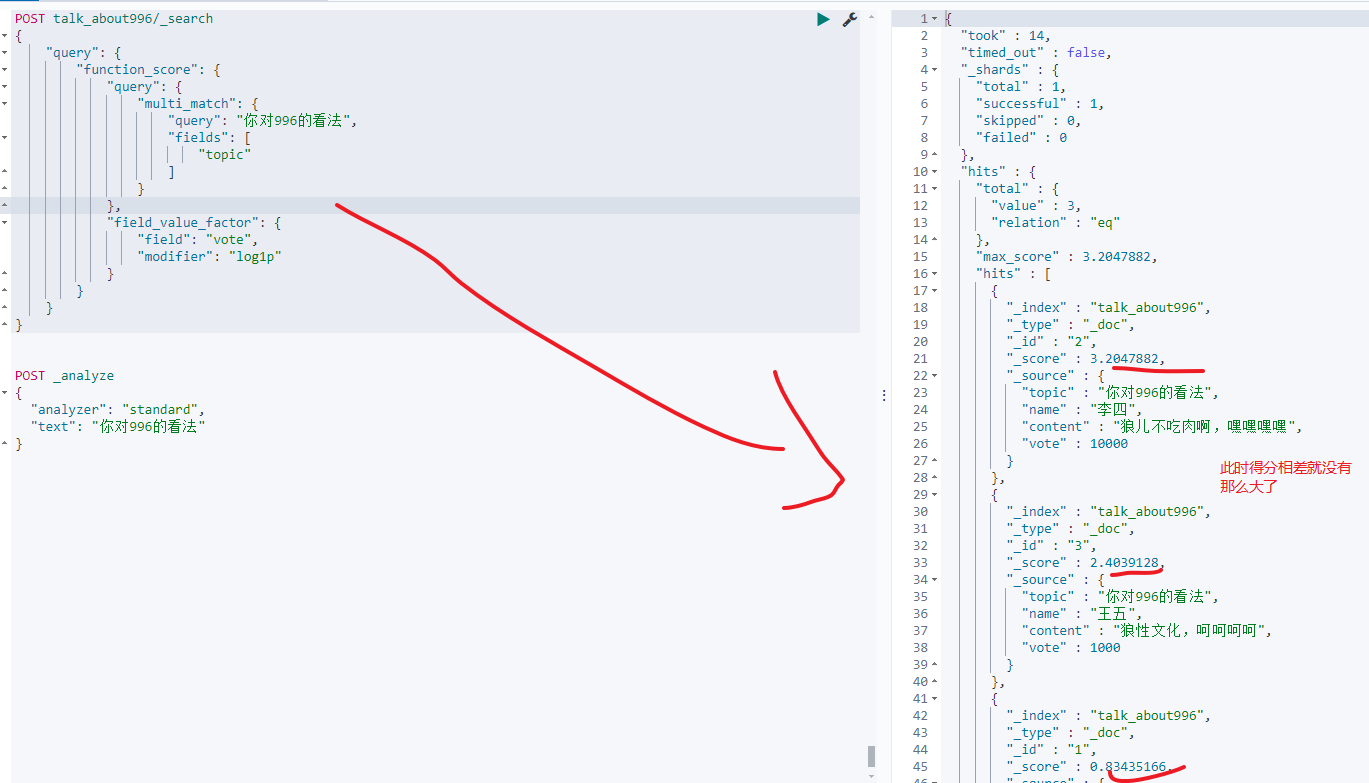Collapse the "fields" array in request
This screenshot has height=783, width=1369.
(x=5, y=138)
